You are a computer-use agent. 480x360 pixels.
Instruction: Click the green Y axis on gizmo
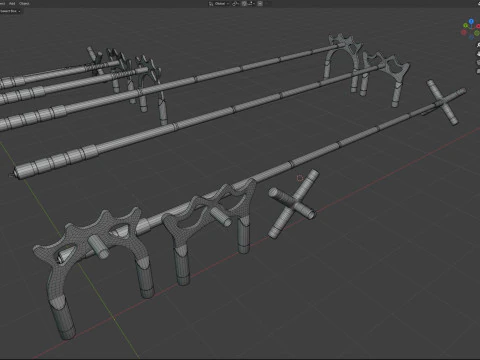(x=466, y=26)
